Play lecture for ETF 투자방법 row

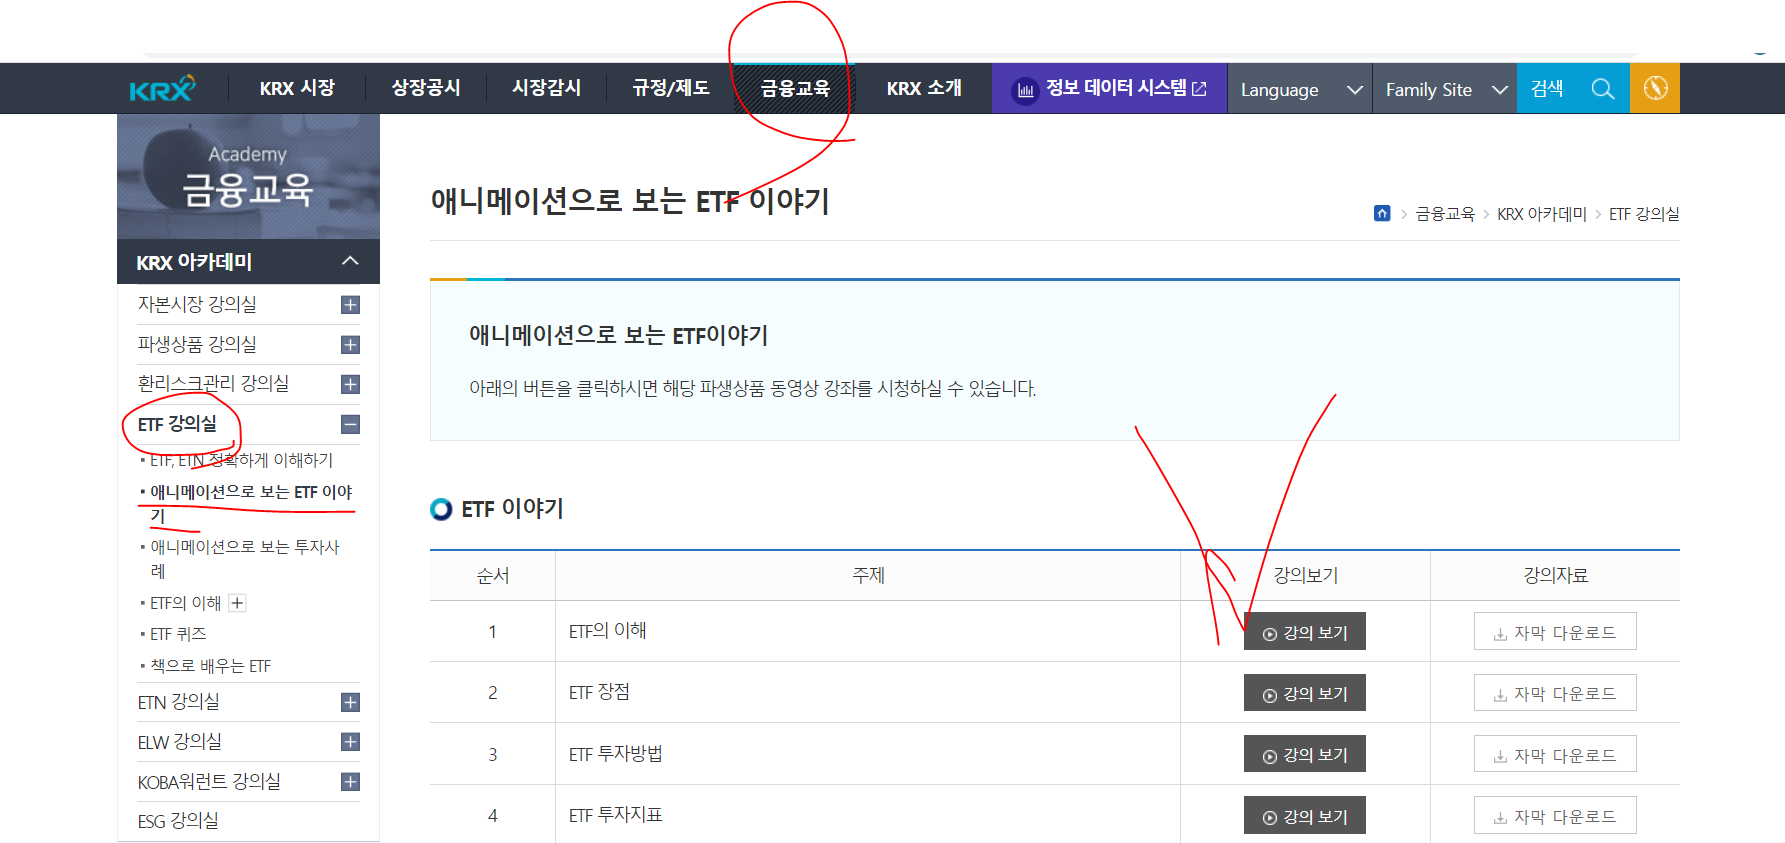(x=1305, y=754)
